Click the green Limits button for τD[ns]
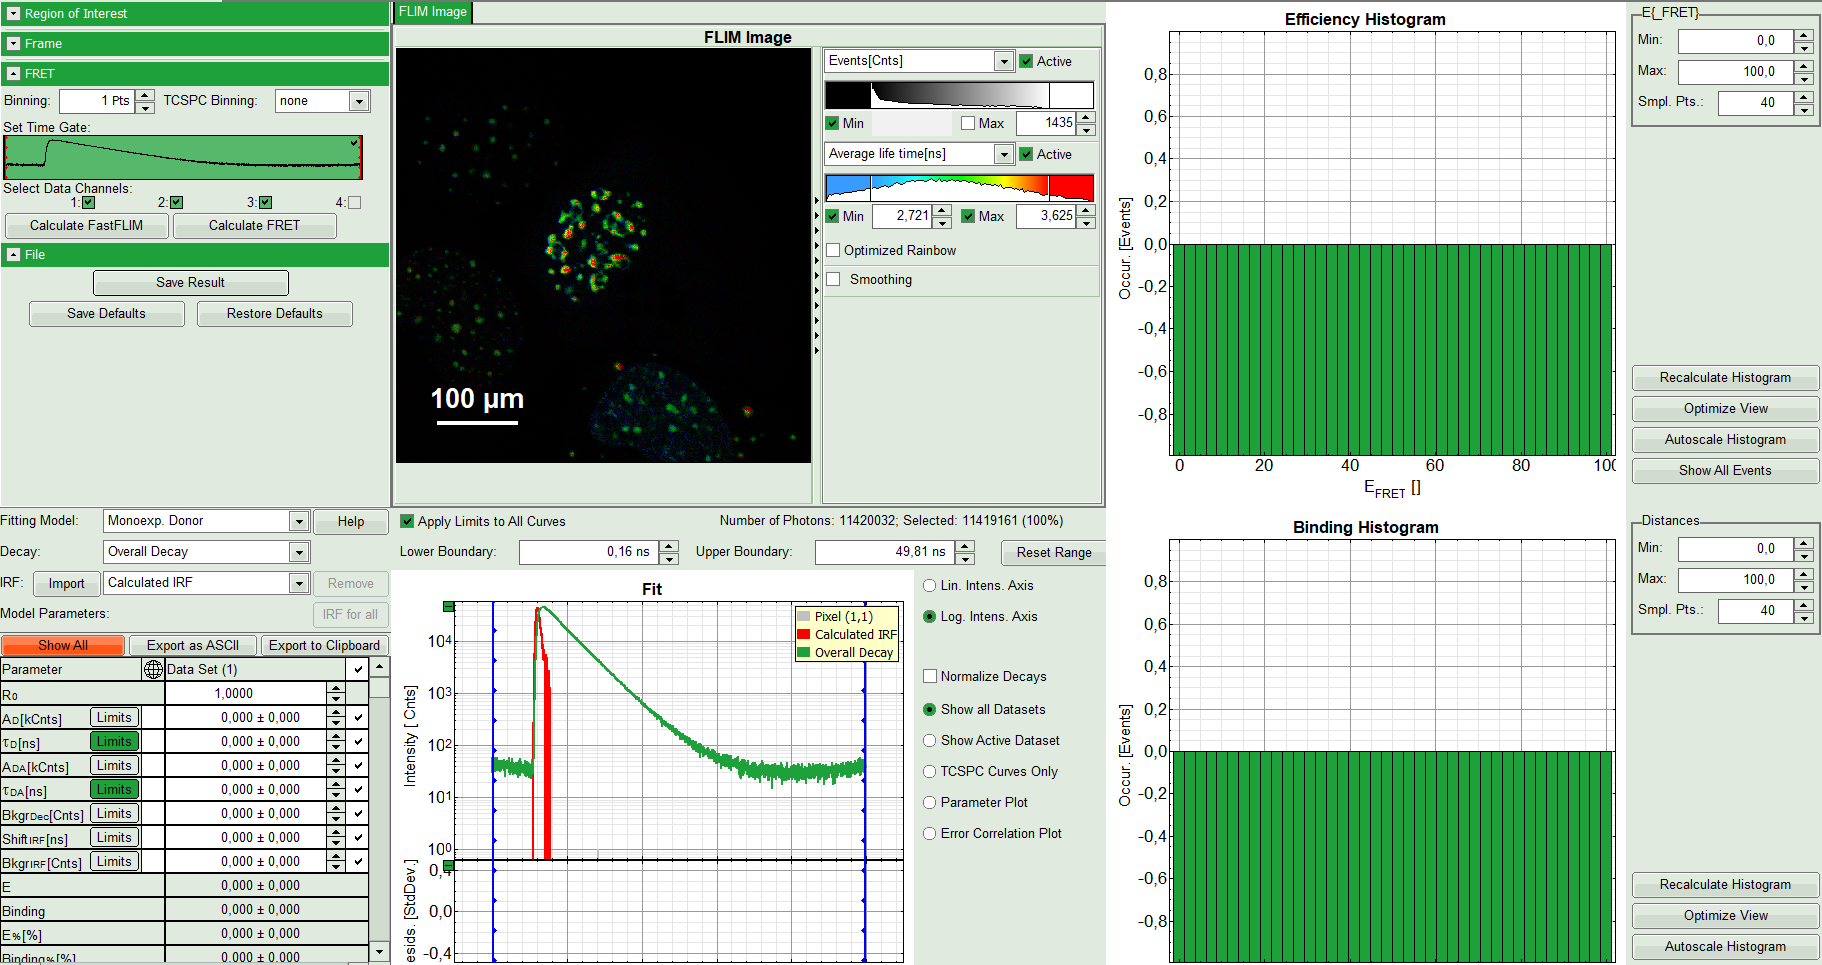This screenshot has width=1822, height=965. tap(114, 741)
